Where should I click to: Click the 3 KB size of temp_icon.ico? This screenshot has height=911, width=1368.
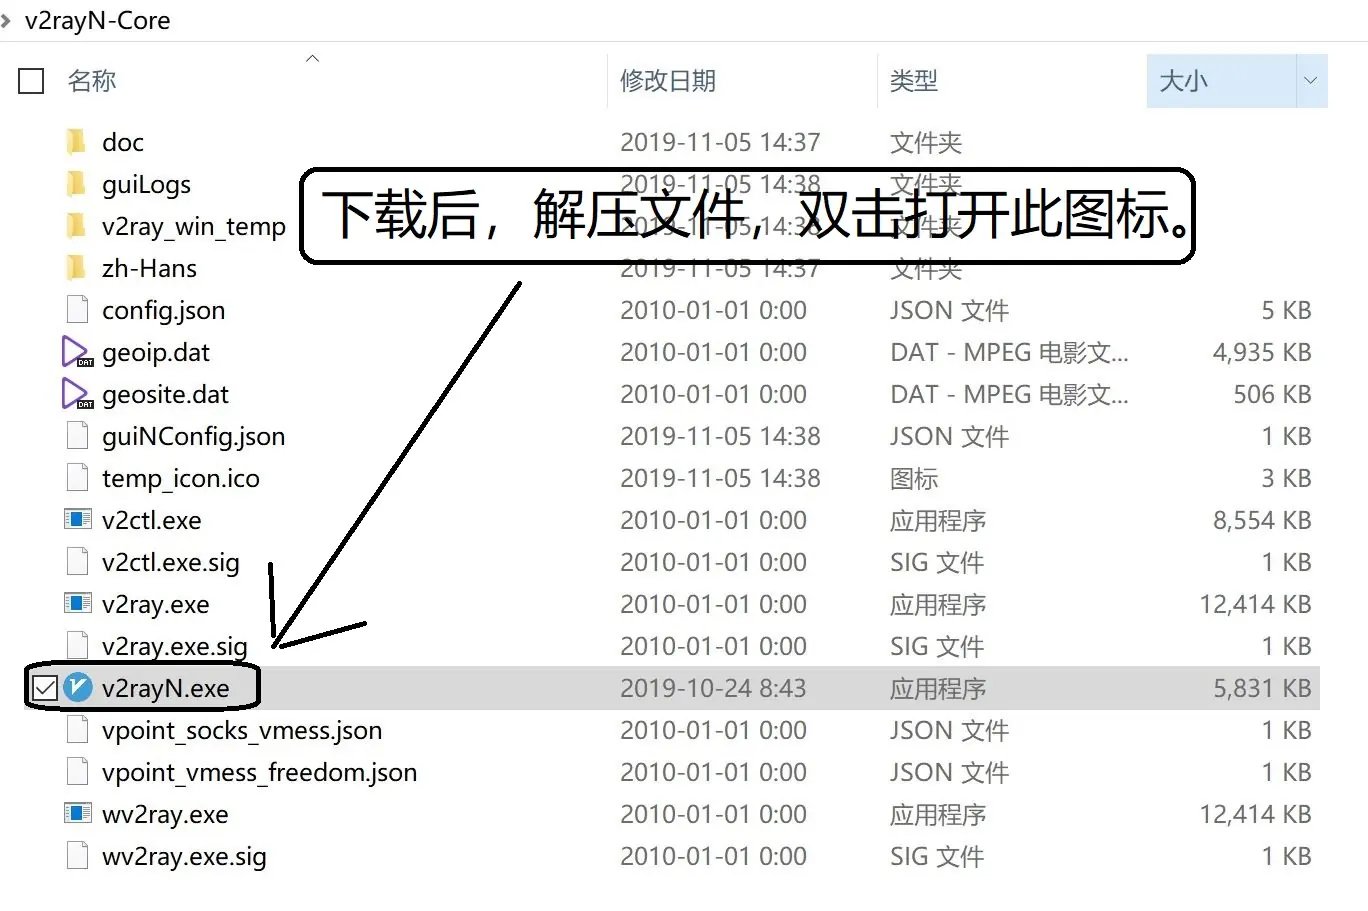(x=1286, y=478)
